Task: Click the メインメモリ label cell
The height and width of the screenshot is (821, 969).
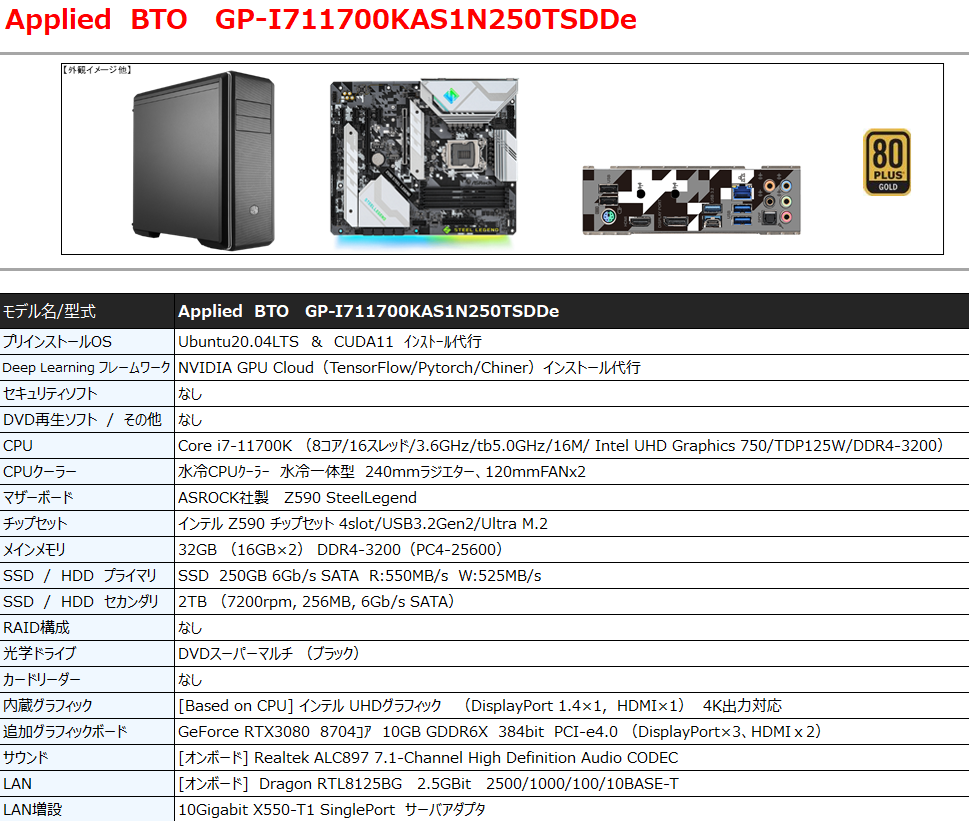Action: click(87, 549)
